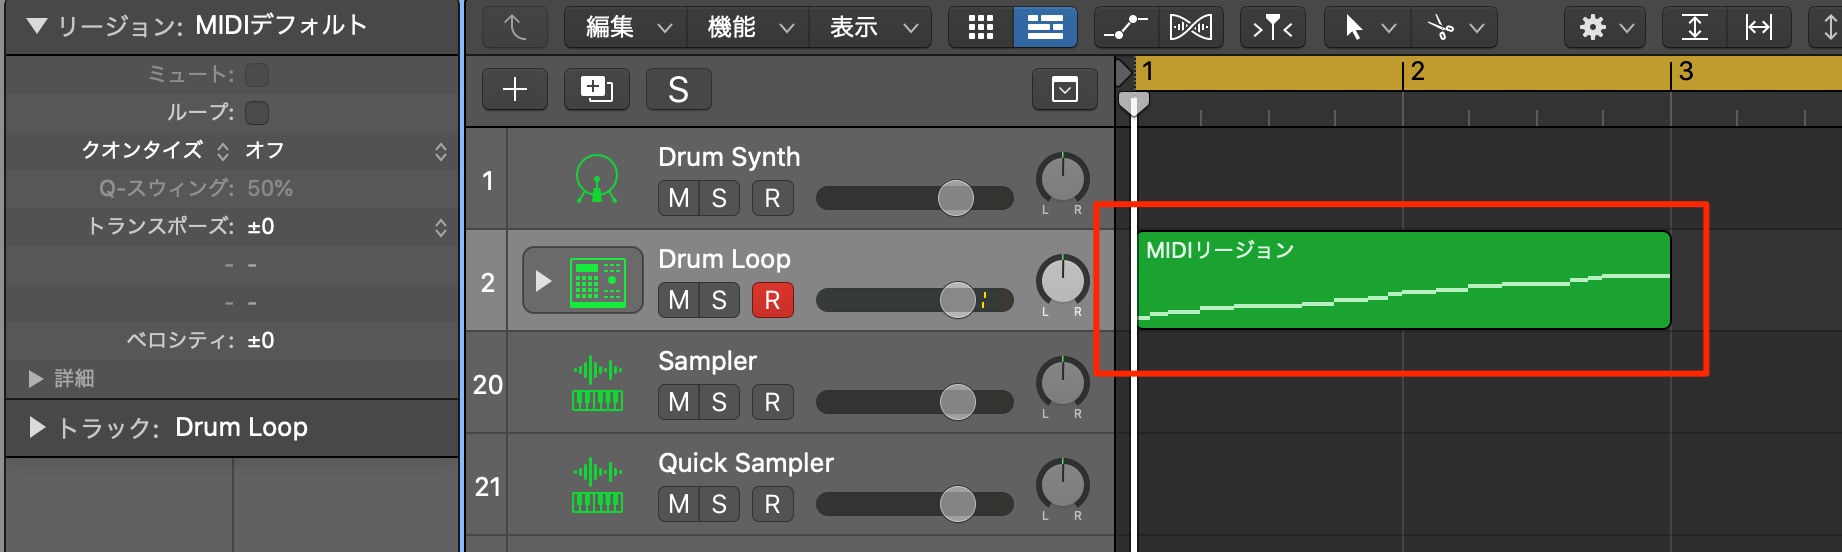Mute the Drum Loop track

click(x=679, y=300)
